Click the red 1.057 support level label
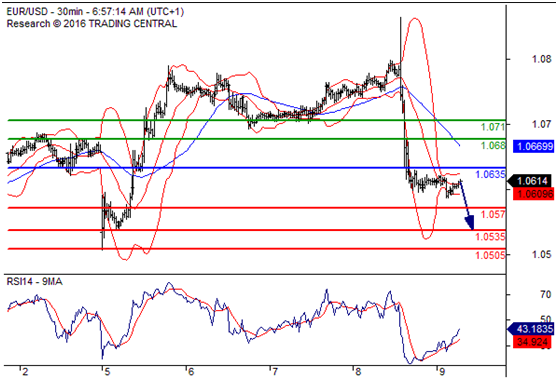558x381 pixels. click(x=493, y=214)
